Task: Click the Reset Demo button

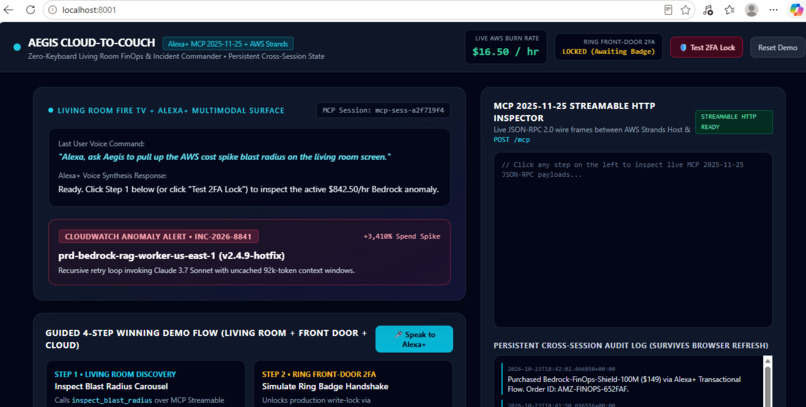Action: click(x=778, y=47)
